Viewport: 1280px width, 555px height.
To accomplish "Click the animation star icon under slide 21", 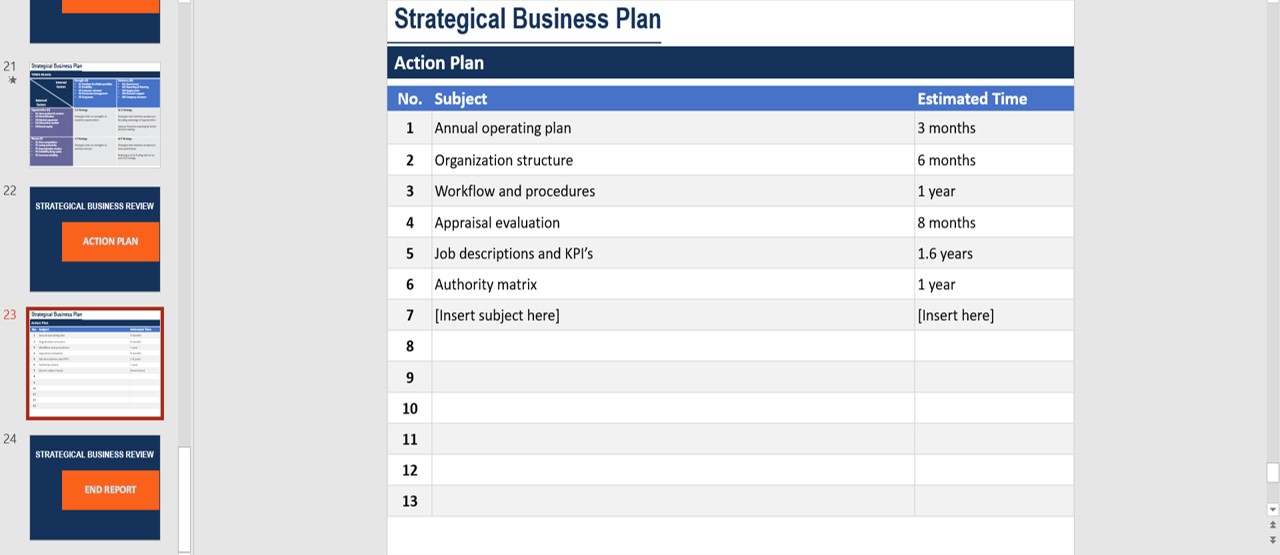I will tap(12, 80).
